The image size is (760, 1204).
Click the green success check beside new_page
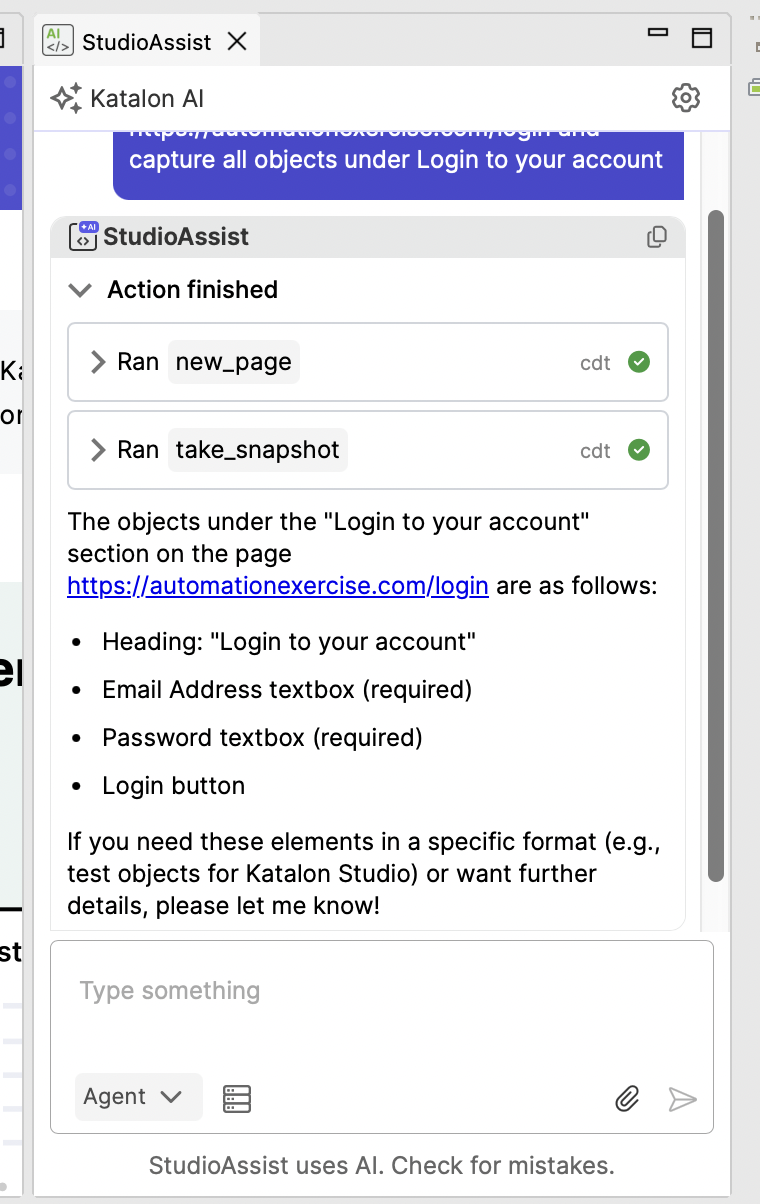tap(640, 363)
